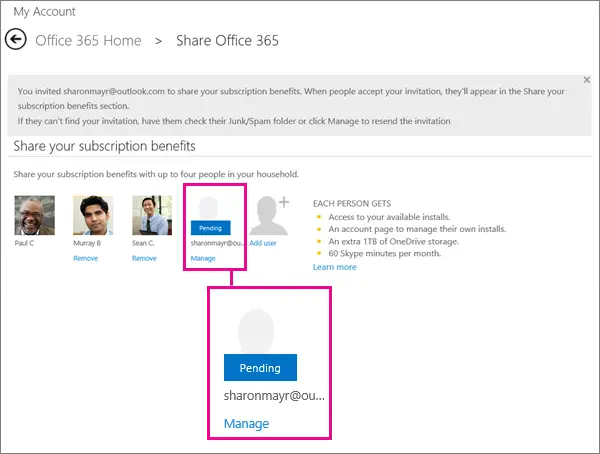The height and width of the screenshot is (454, 600).
Task: Click the My Account heading text
Action: (44, 12)
